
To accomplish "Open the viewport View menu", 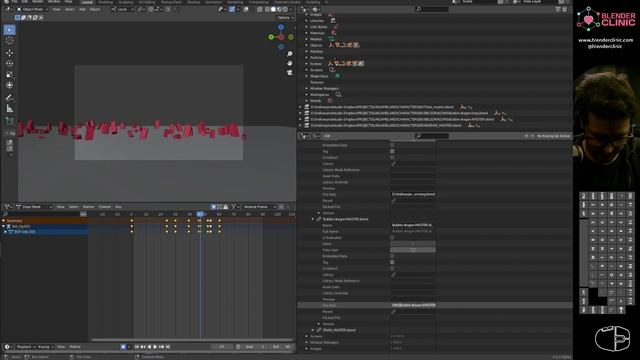I will click(56, 9).
